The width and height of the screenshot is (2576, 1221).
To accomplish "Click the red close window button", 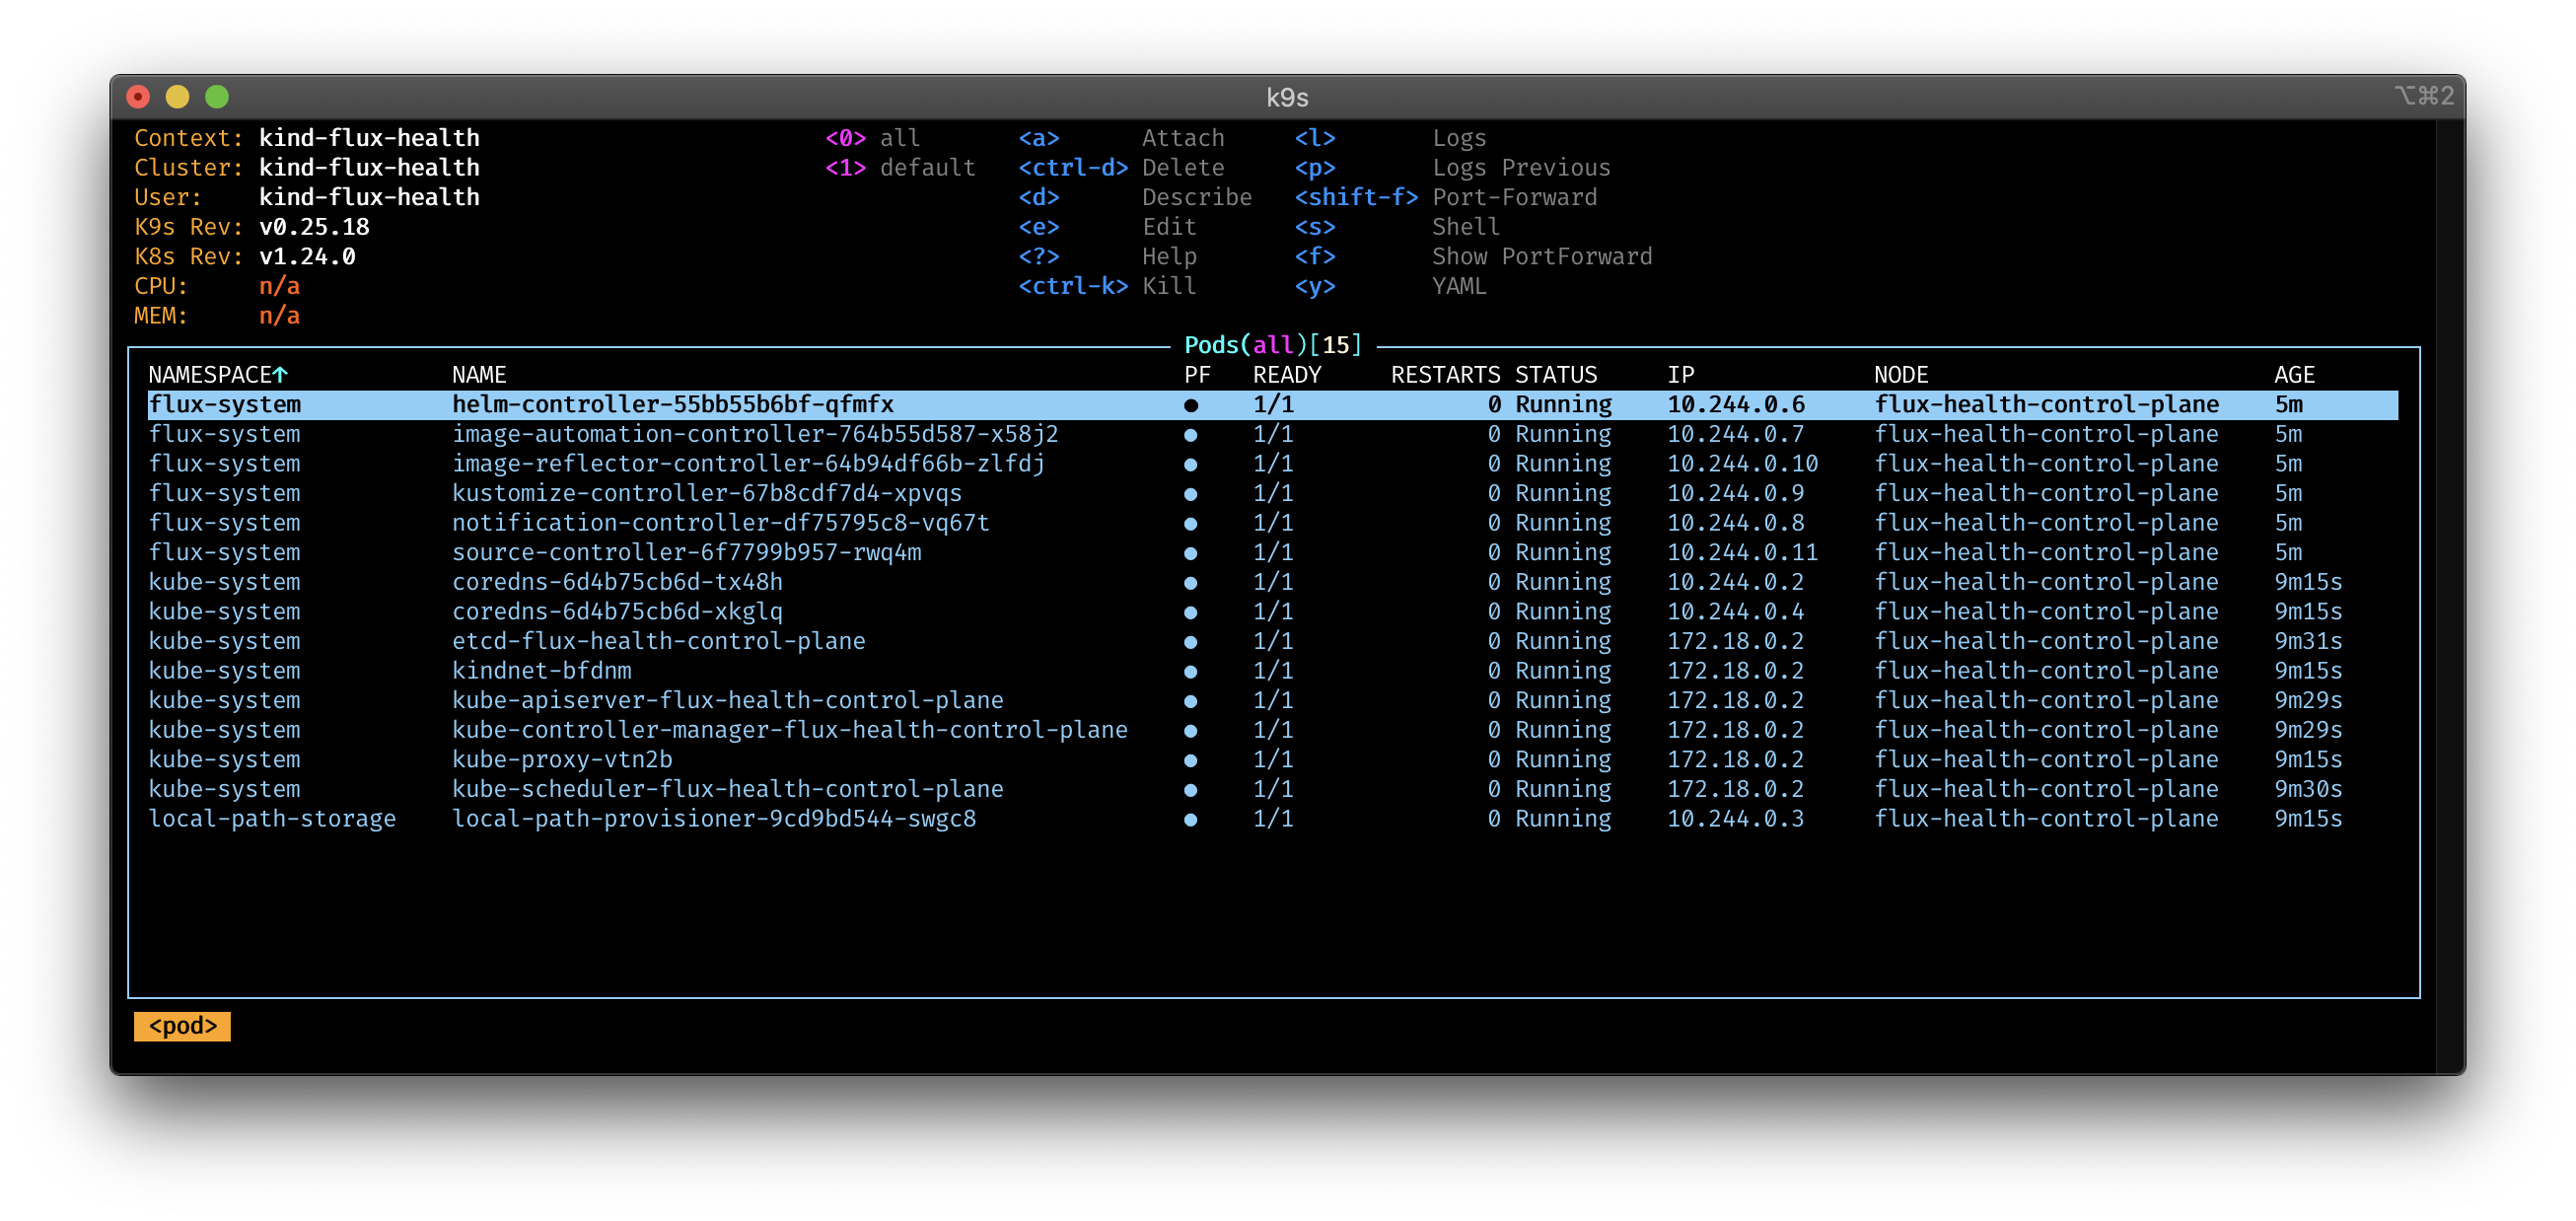I will [x=138, y=97].
